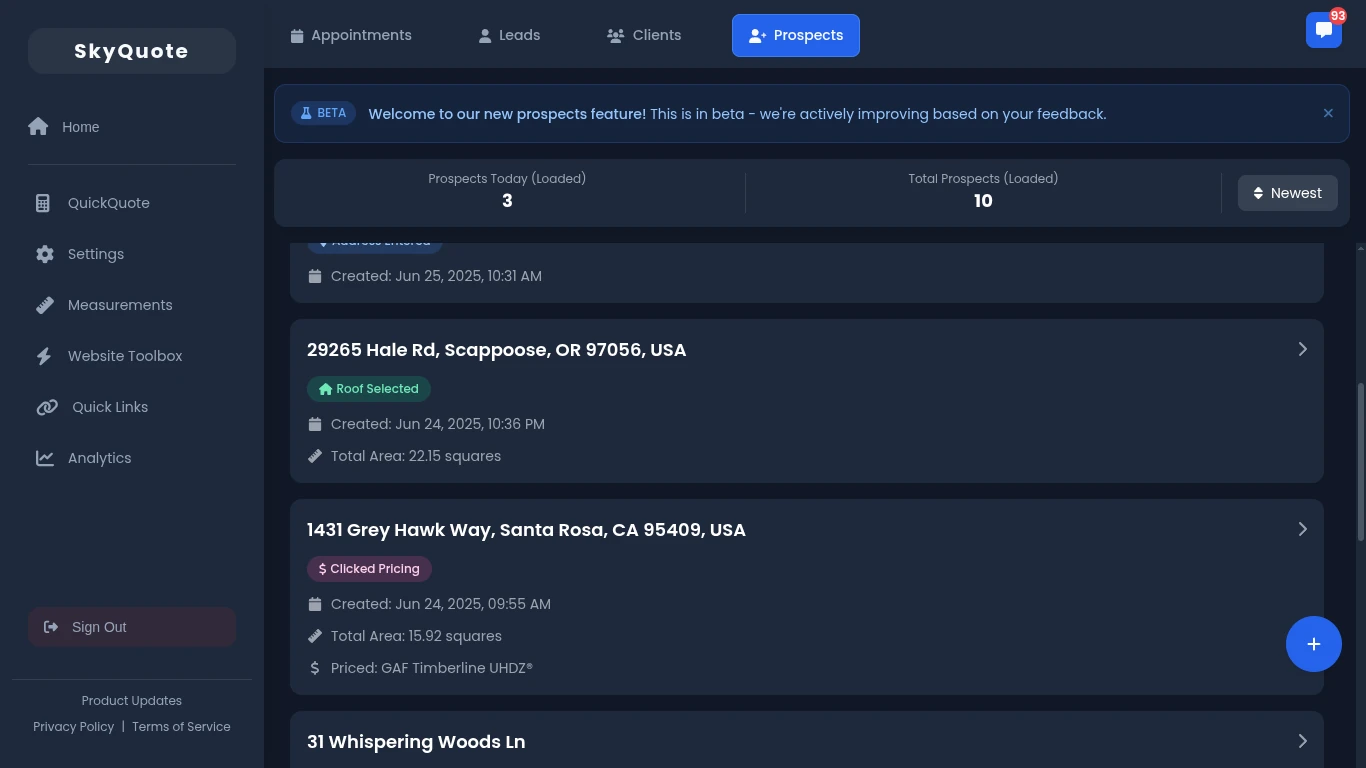Image resolution: width=1366 pixels, height=768 pixels.
Task: Open the Product Updates link
Action: coord(132,701)
